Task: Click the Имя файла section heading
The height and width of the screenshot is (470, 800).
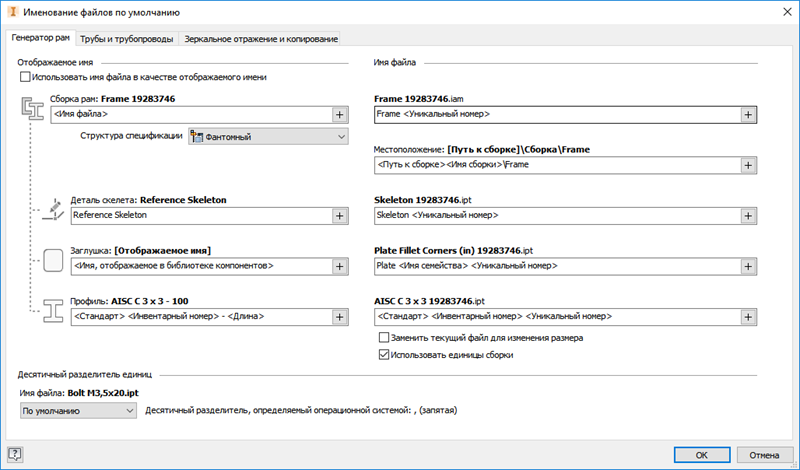Action: pyautogui.click(x=394, y=62)
